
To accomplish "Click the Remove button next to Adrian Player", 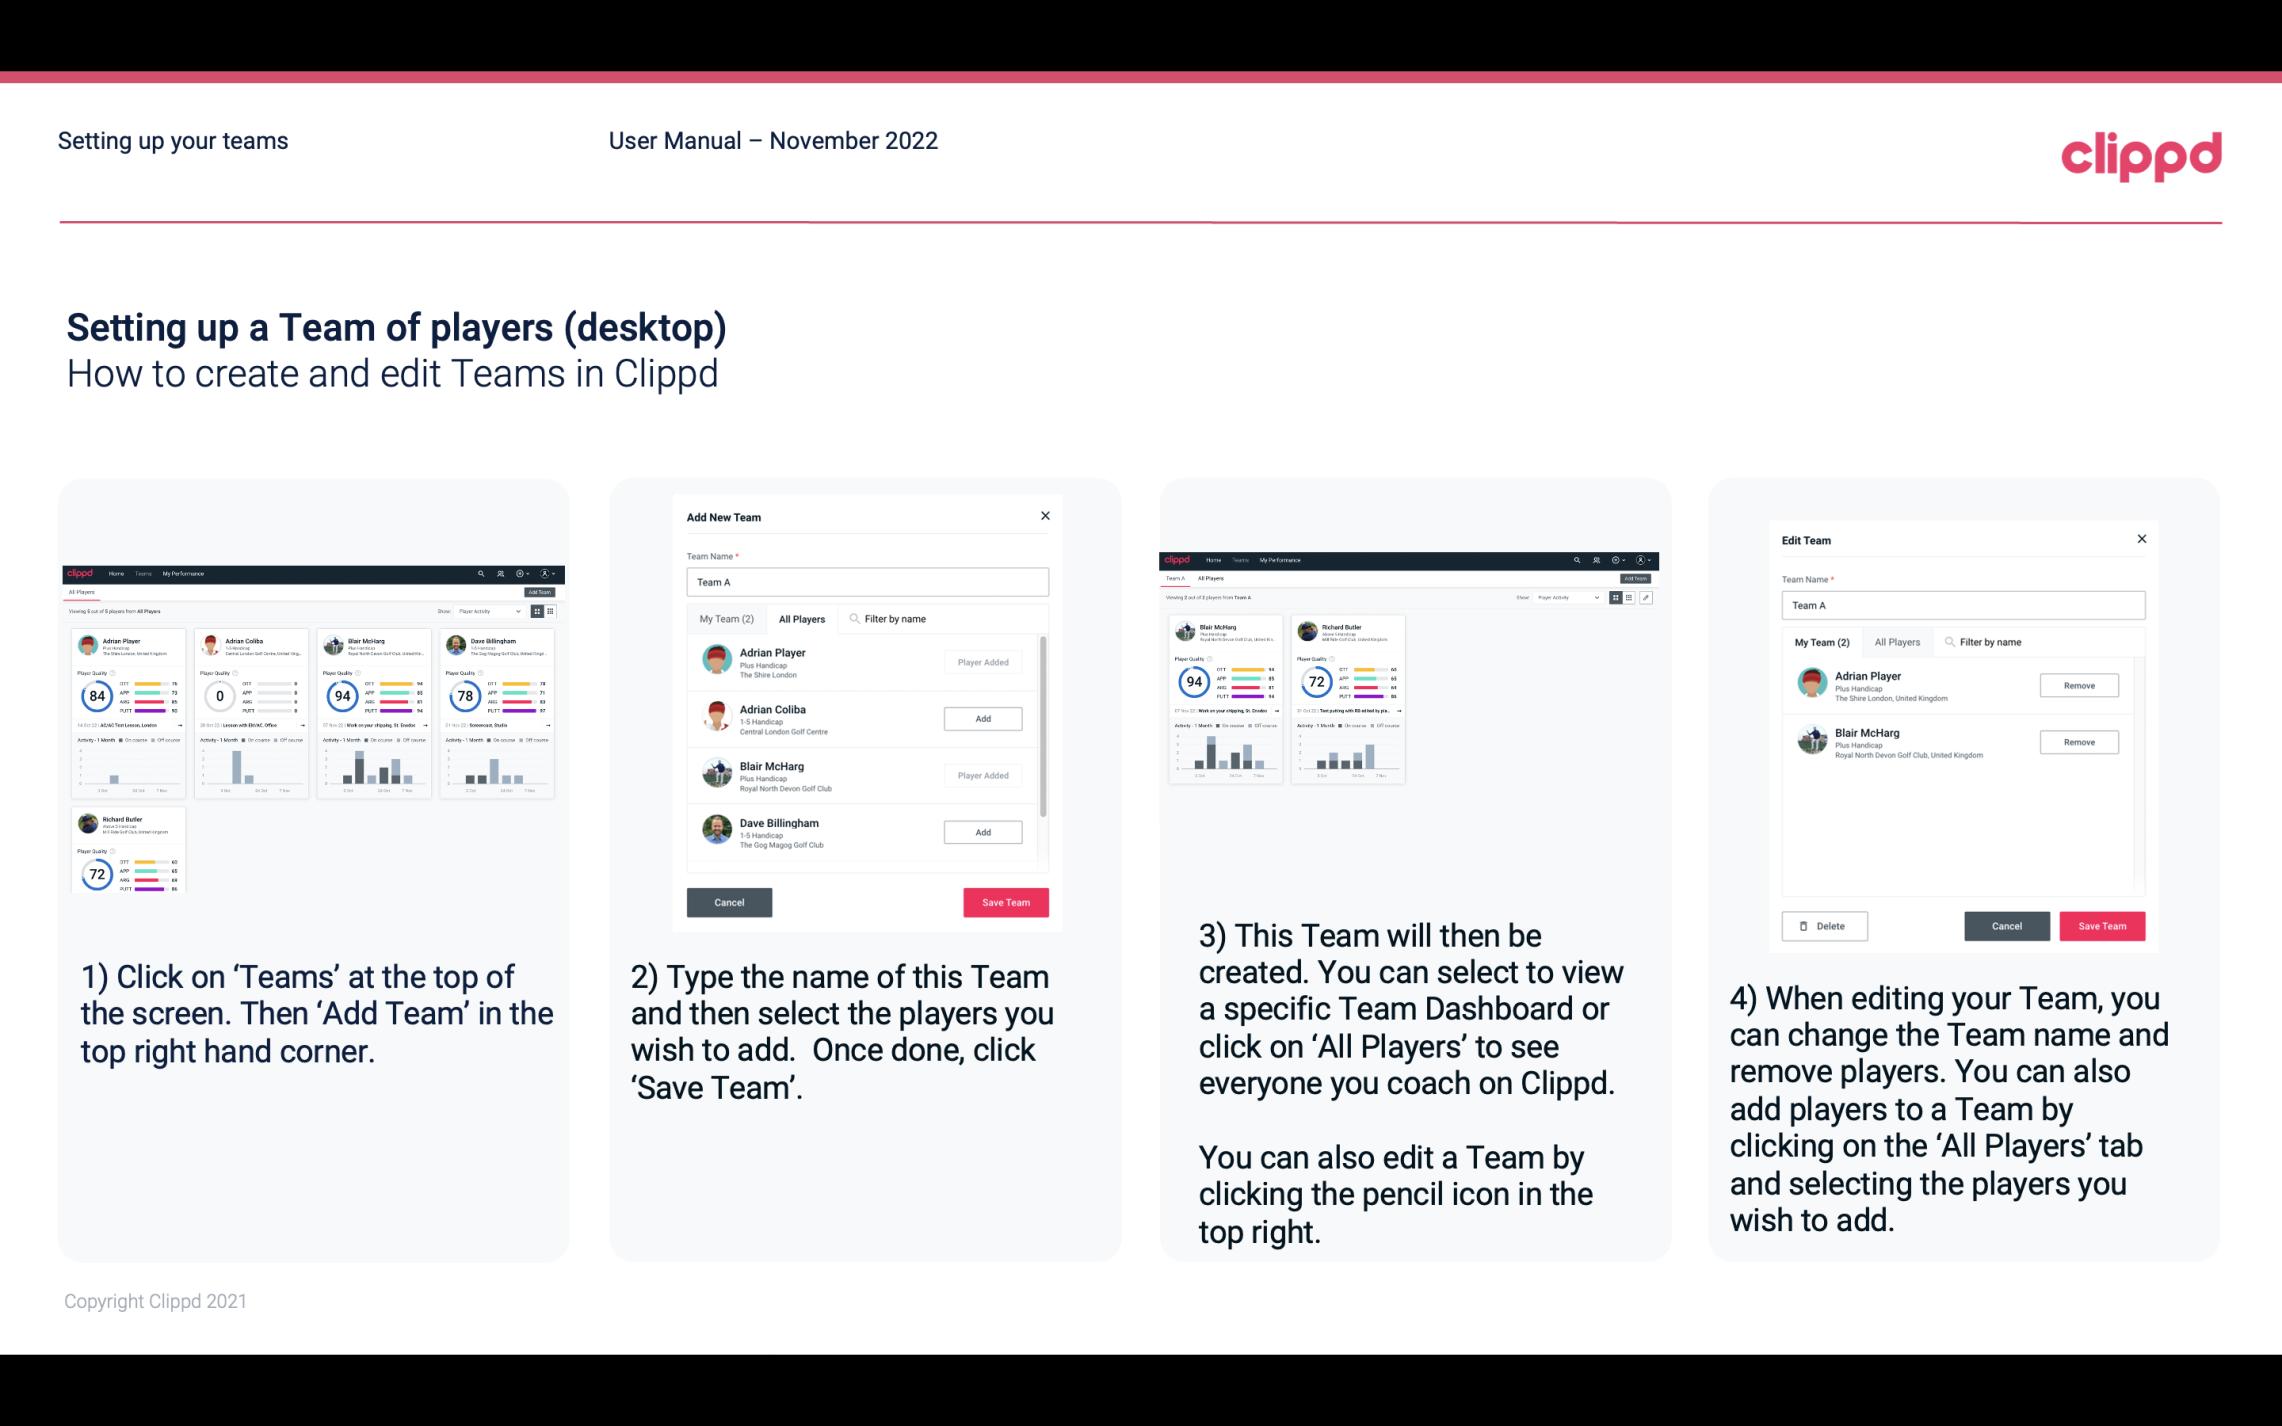I will pos(2078,685).
